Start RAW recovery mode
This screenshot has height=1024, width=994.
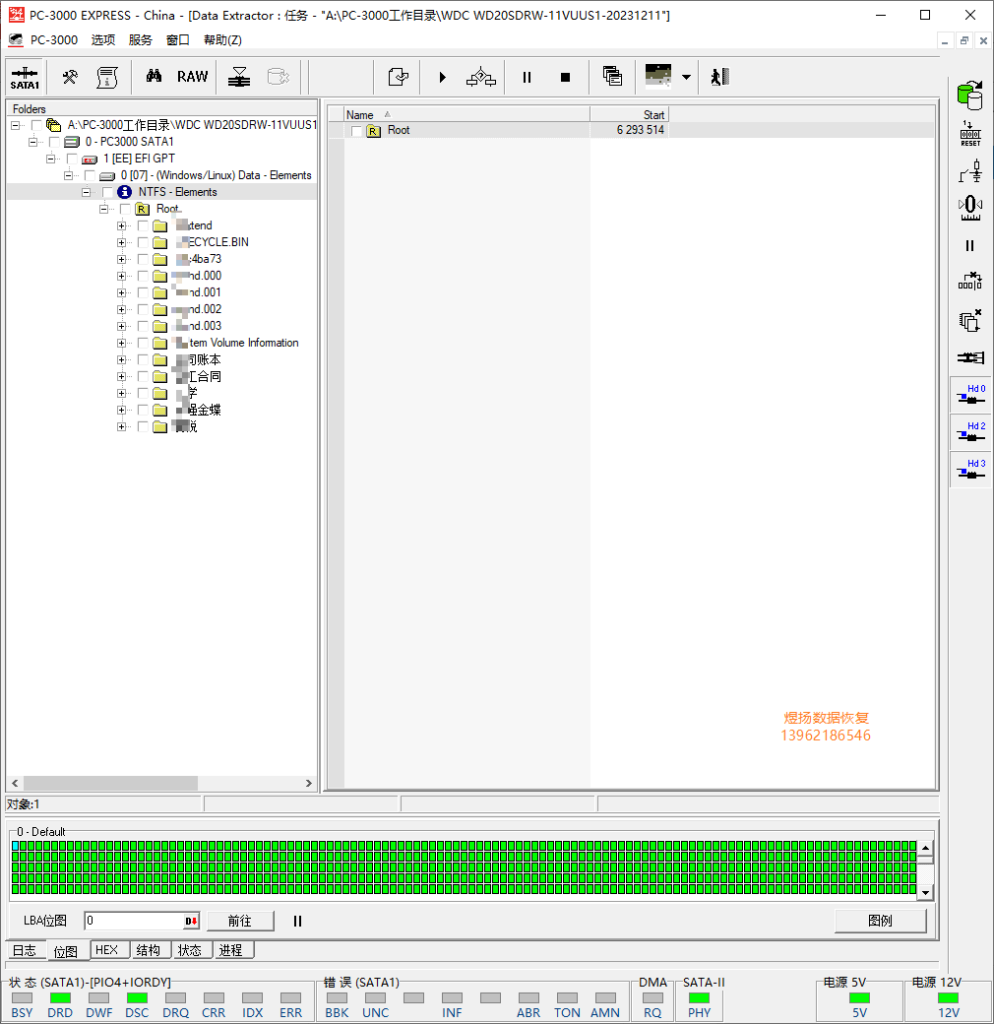point(193,77)
